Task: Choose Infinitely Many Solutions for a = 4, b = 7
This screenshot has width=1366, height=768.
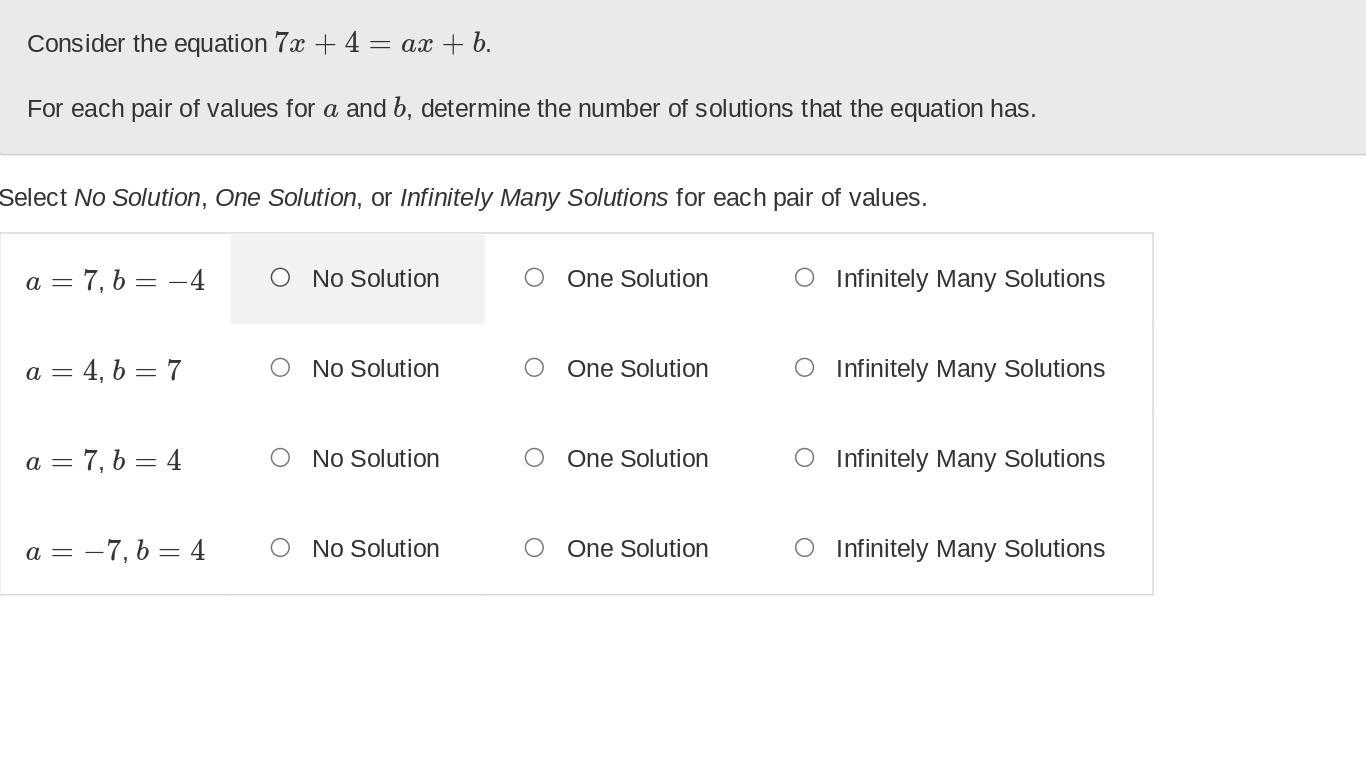Action: tap(804, 368)
